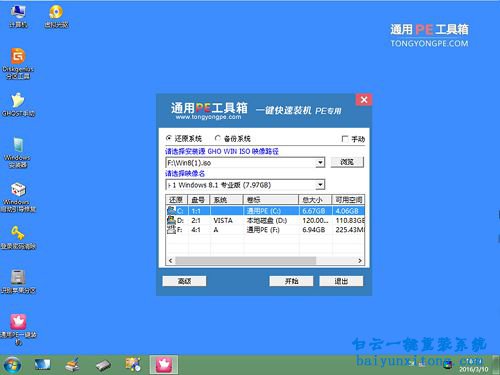Open the Windows boot repair icon
500x375 pixels.
tap(18, 197)
